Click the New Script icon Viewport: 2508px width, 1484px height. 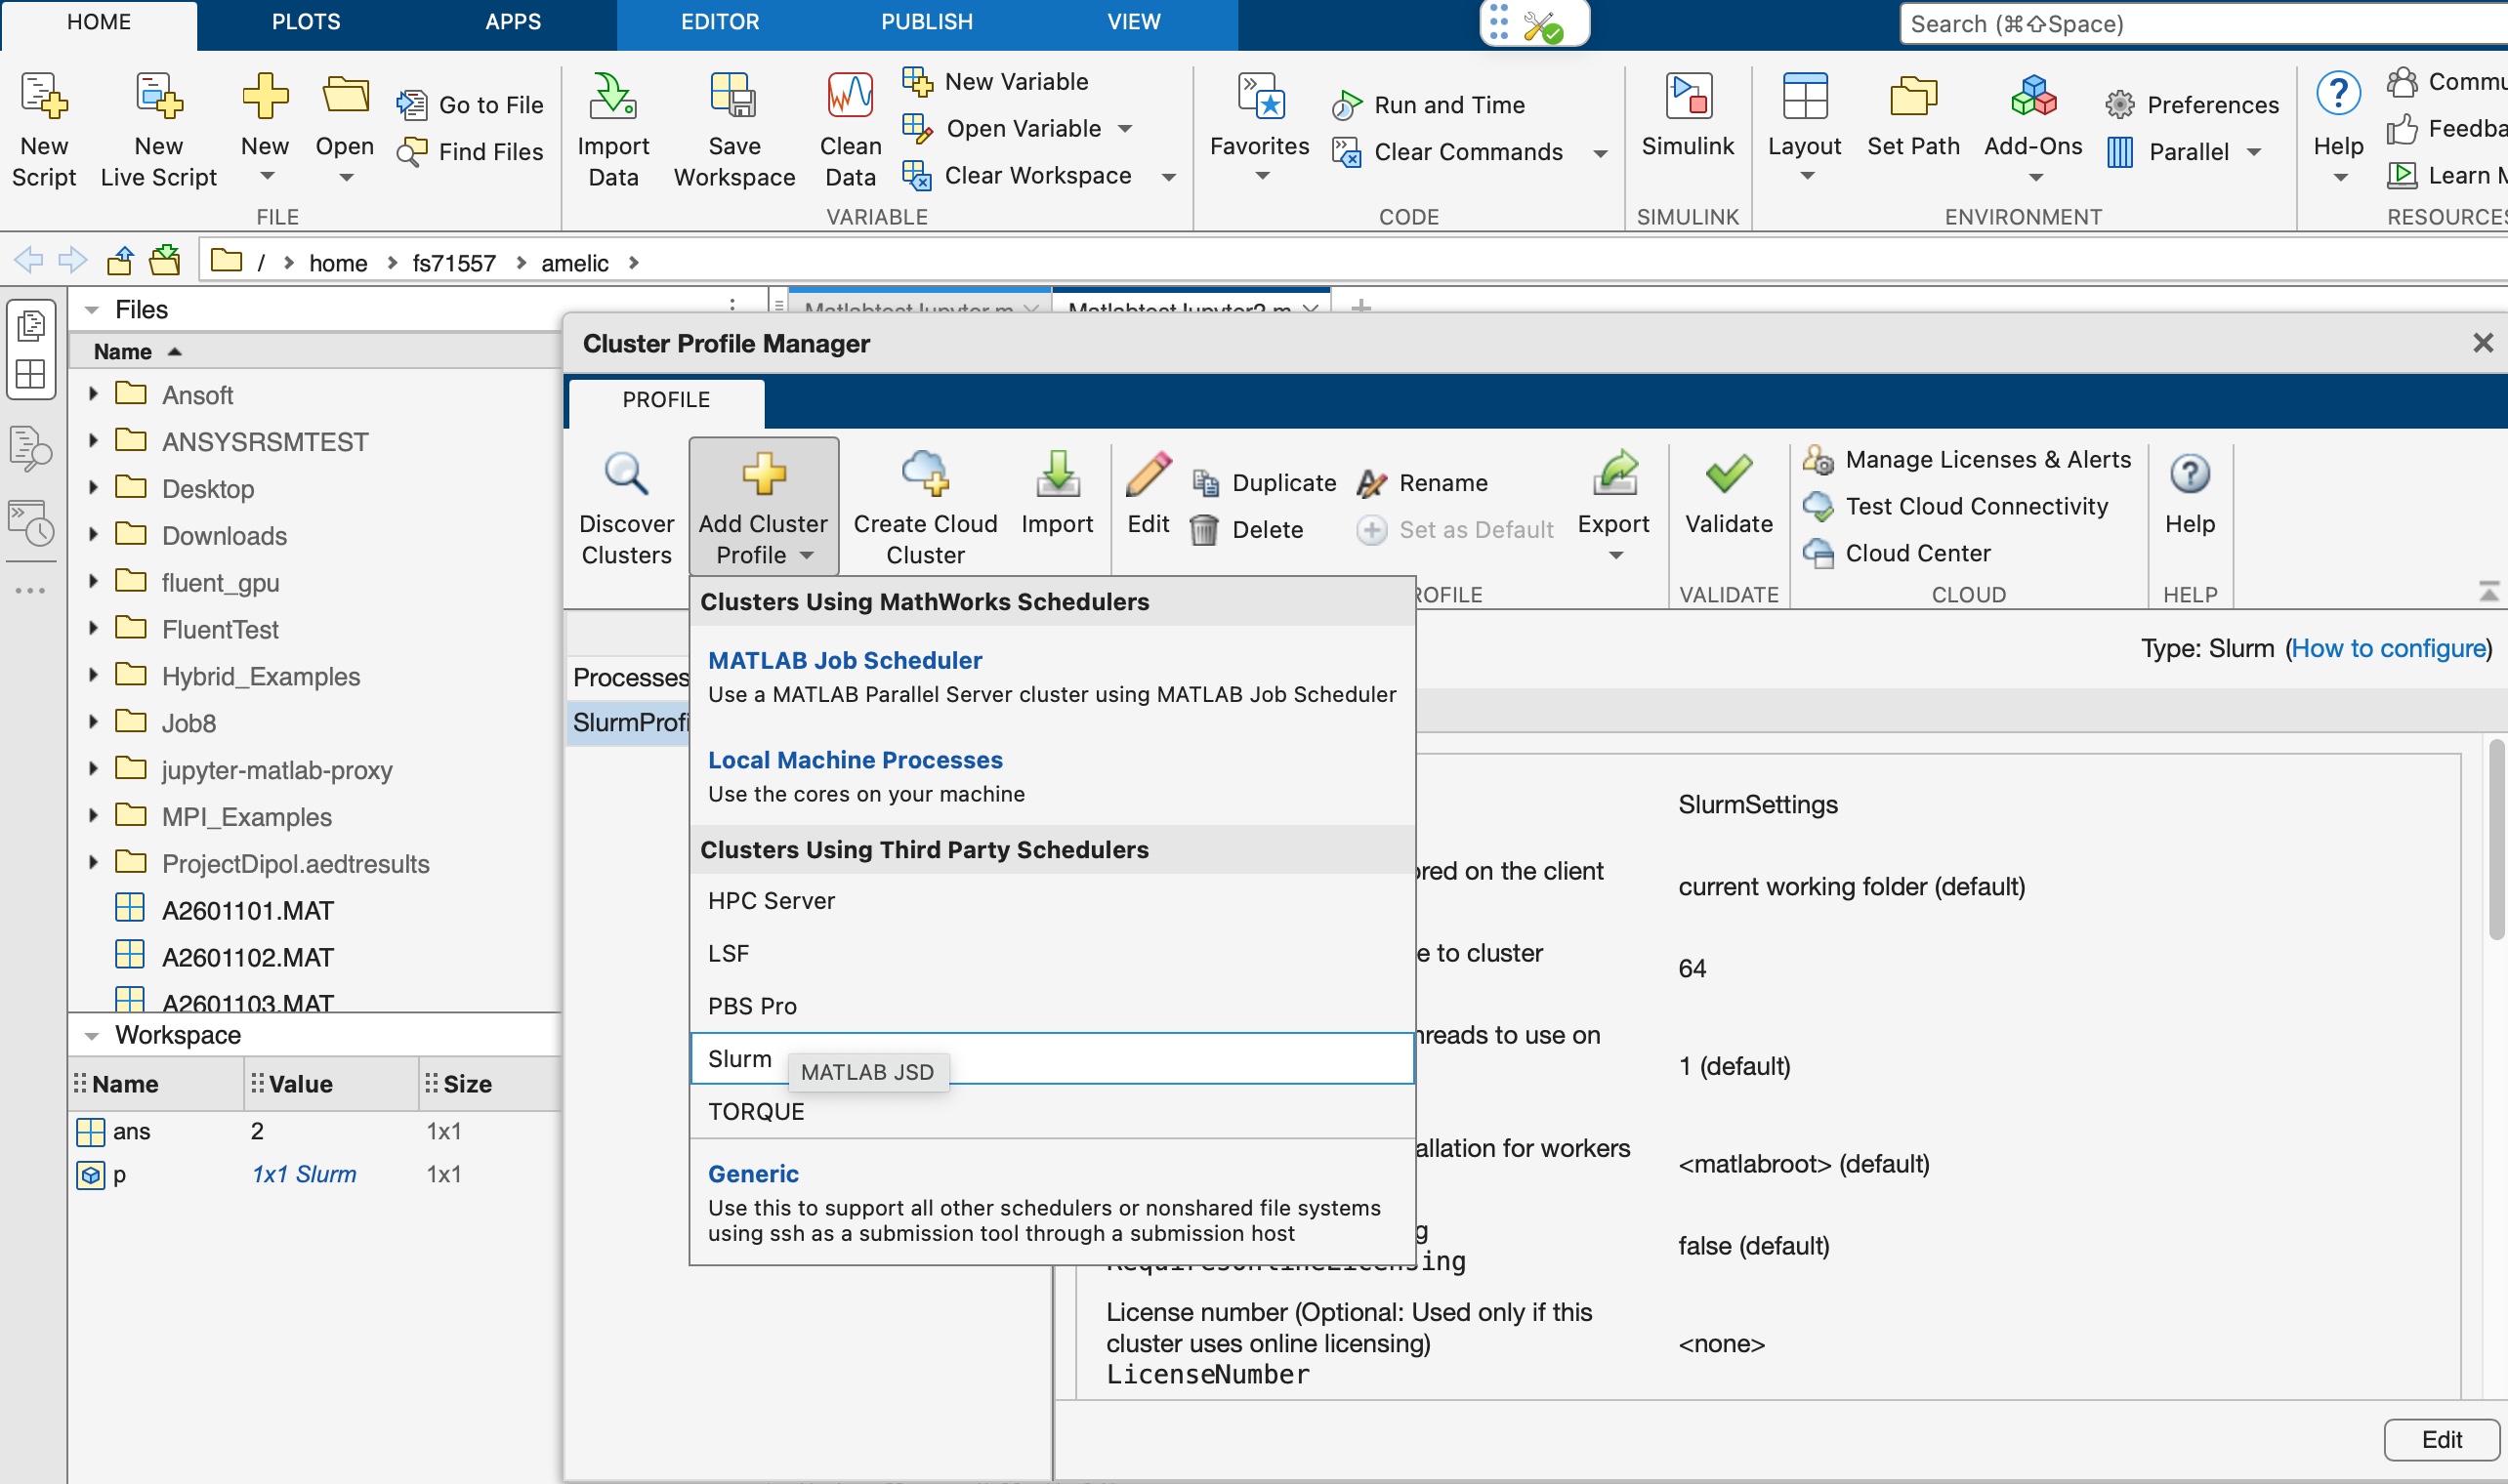click(44, 99)
